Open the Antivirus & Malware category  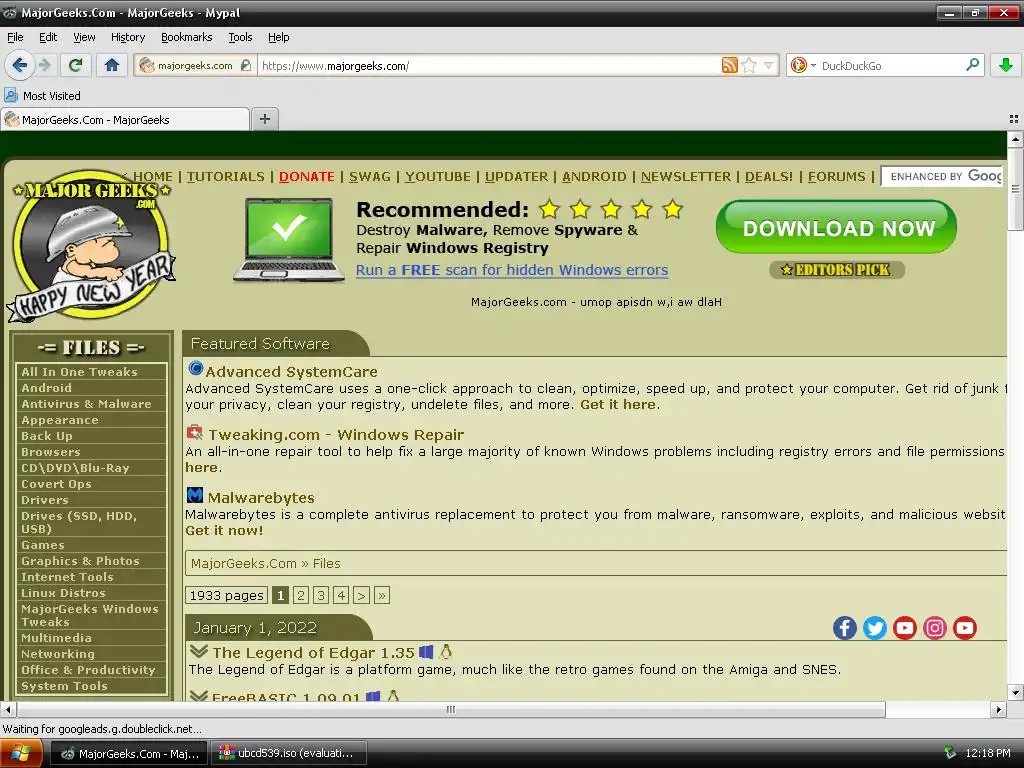[86, 404]
